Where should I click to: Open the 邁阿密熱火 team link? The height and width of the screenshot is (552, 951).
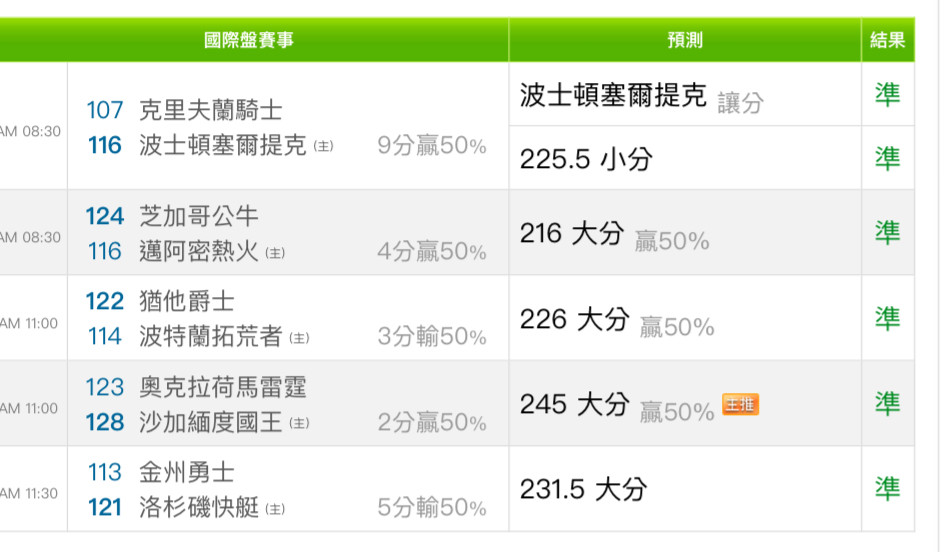199,251
